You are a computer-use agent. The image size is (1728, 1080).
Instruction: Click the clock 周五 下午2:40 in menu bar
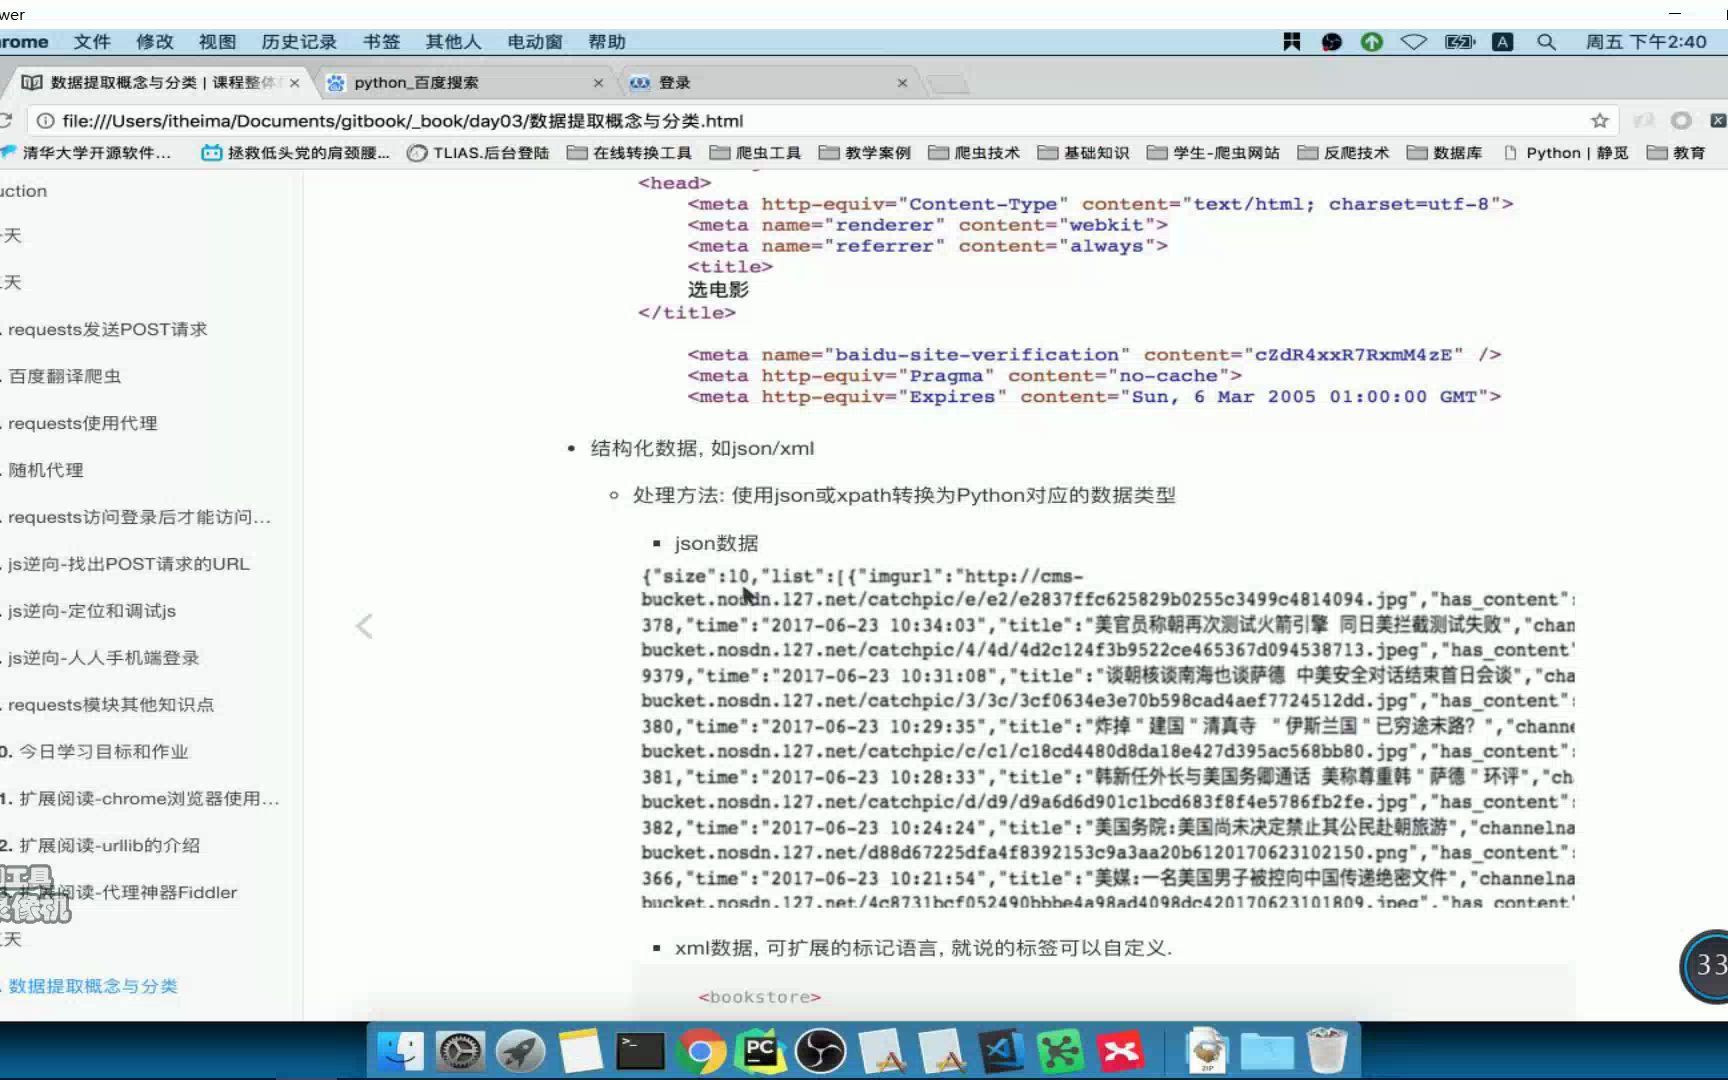tap(1646, 42)
